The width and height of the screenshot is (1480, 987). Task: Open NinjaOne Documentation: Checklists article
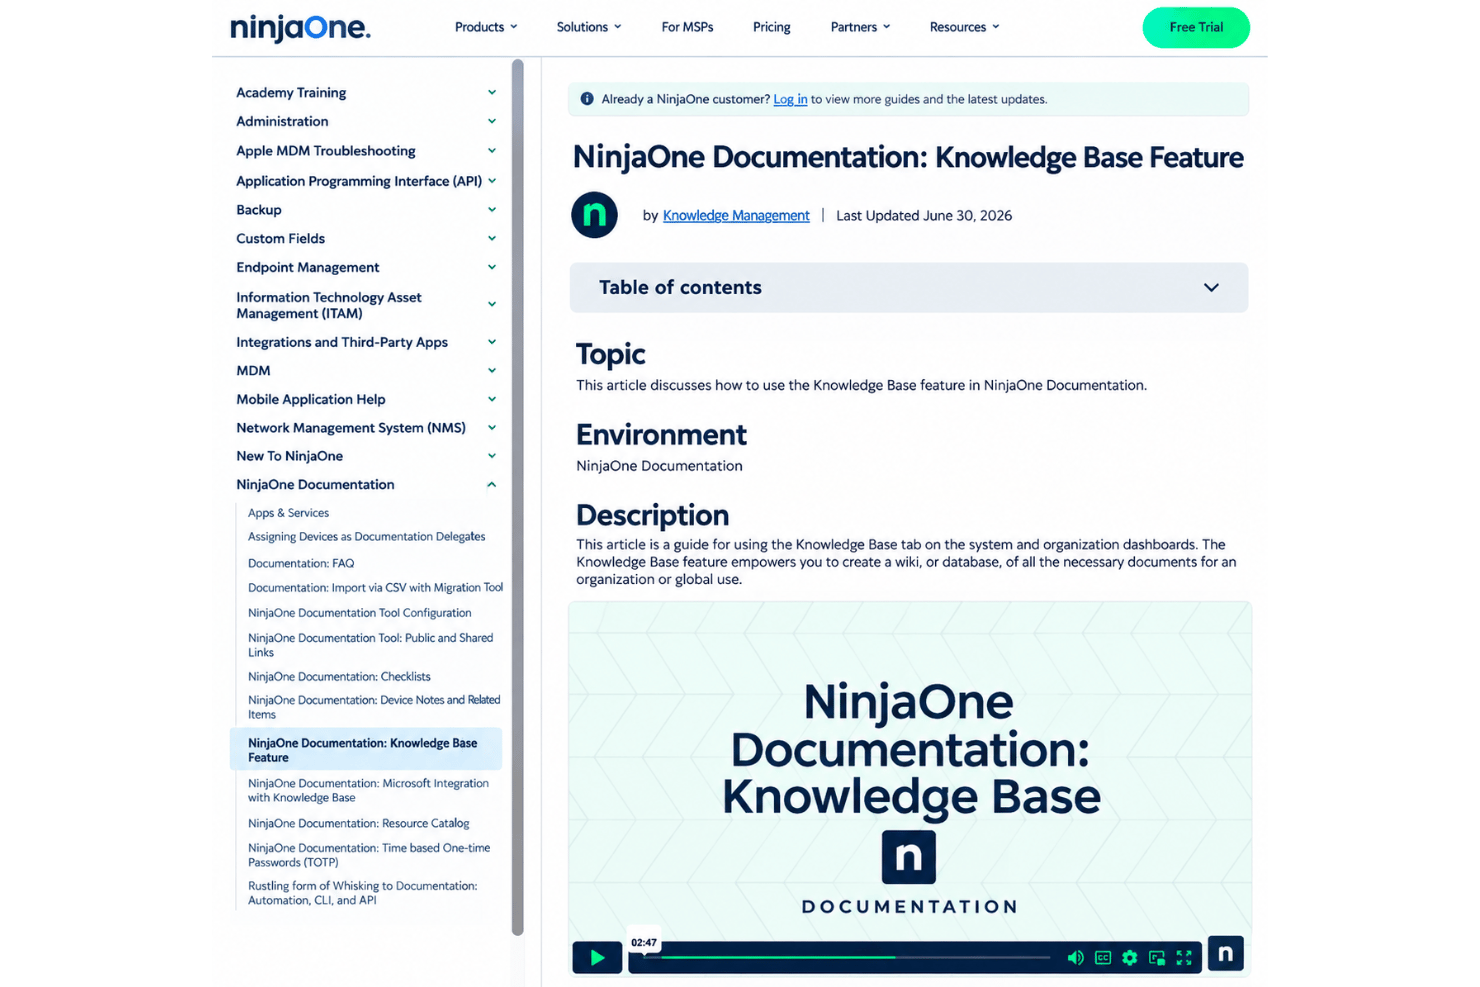339,677
